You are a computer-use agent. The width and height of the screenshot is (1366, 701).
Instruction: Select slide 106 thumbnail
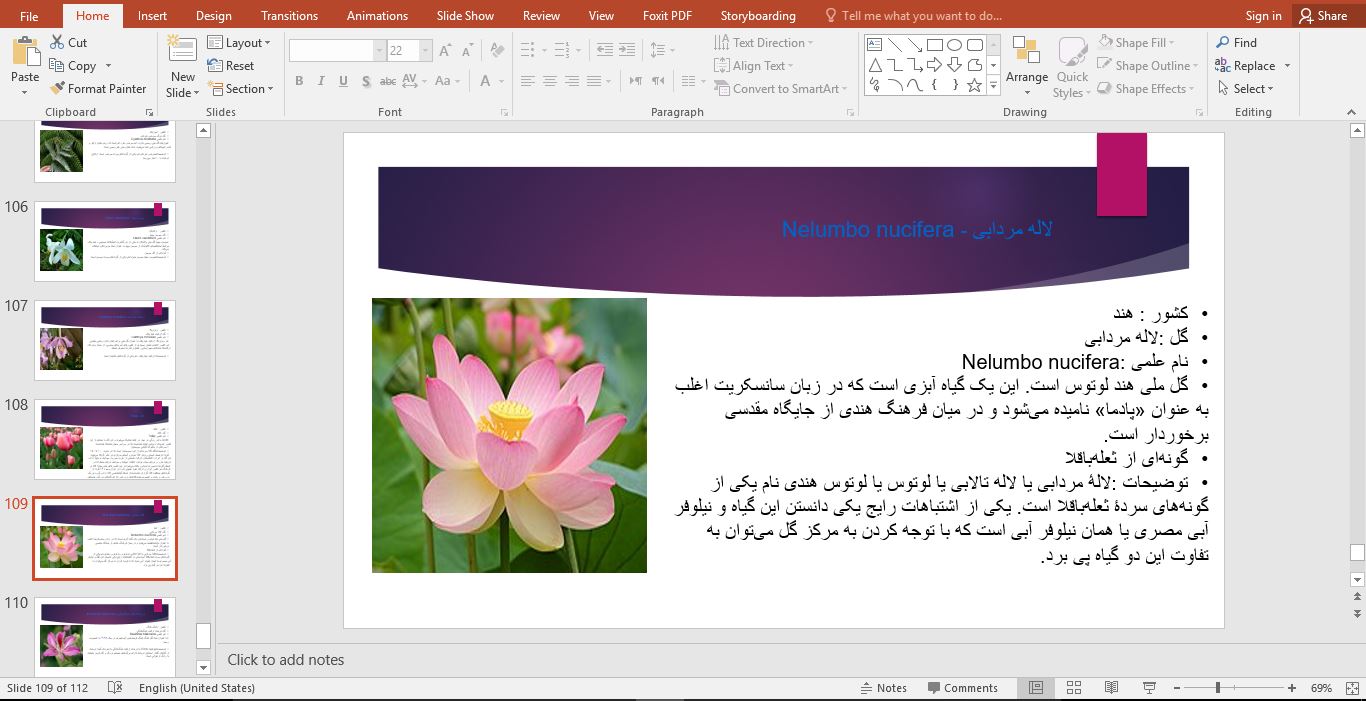[105, 241]
